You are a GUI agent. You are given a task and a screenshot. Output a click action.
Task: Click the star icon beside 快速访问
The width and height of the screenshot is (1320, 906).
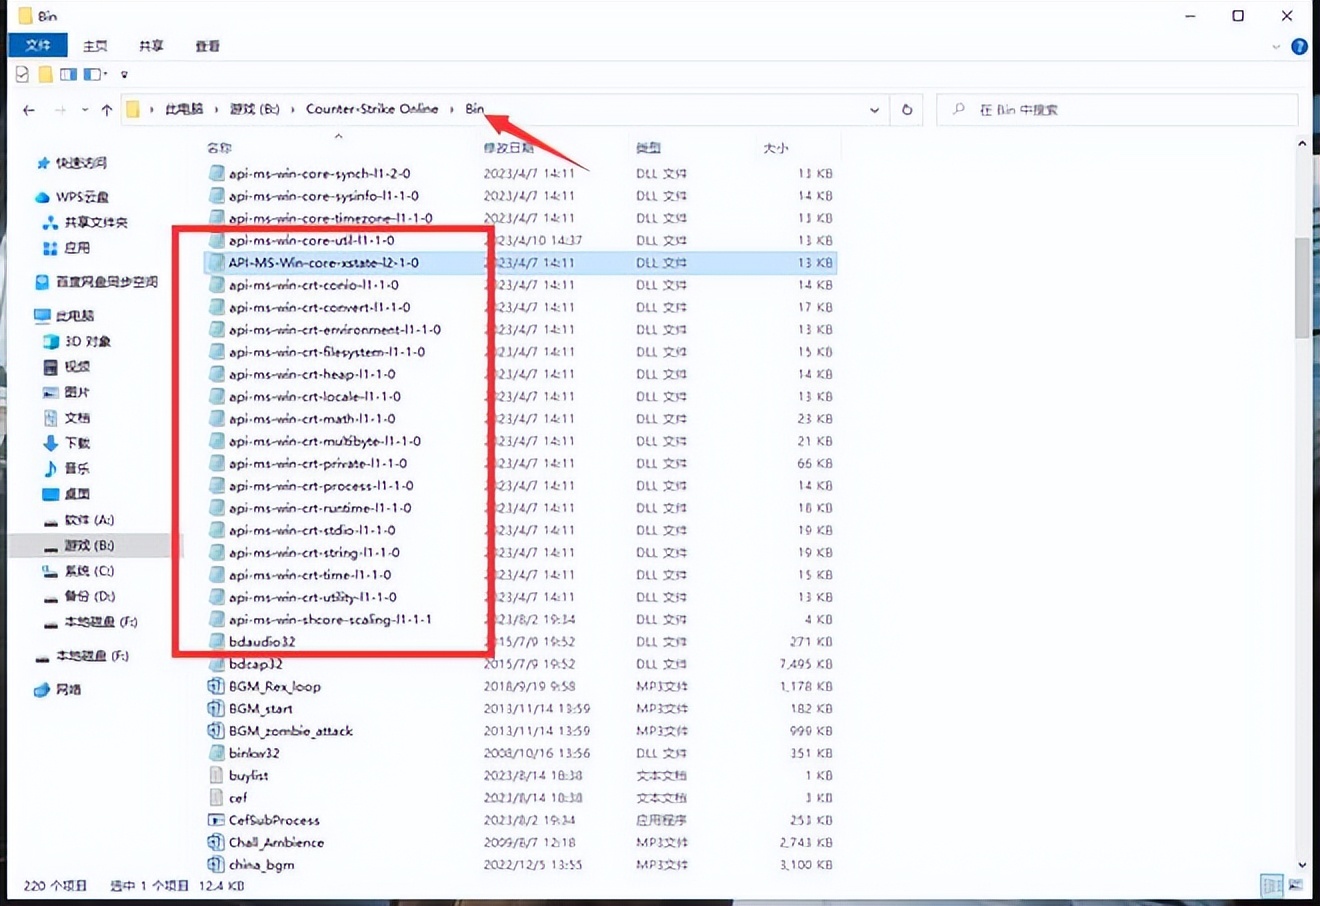point(43,162)
